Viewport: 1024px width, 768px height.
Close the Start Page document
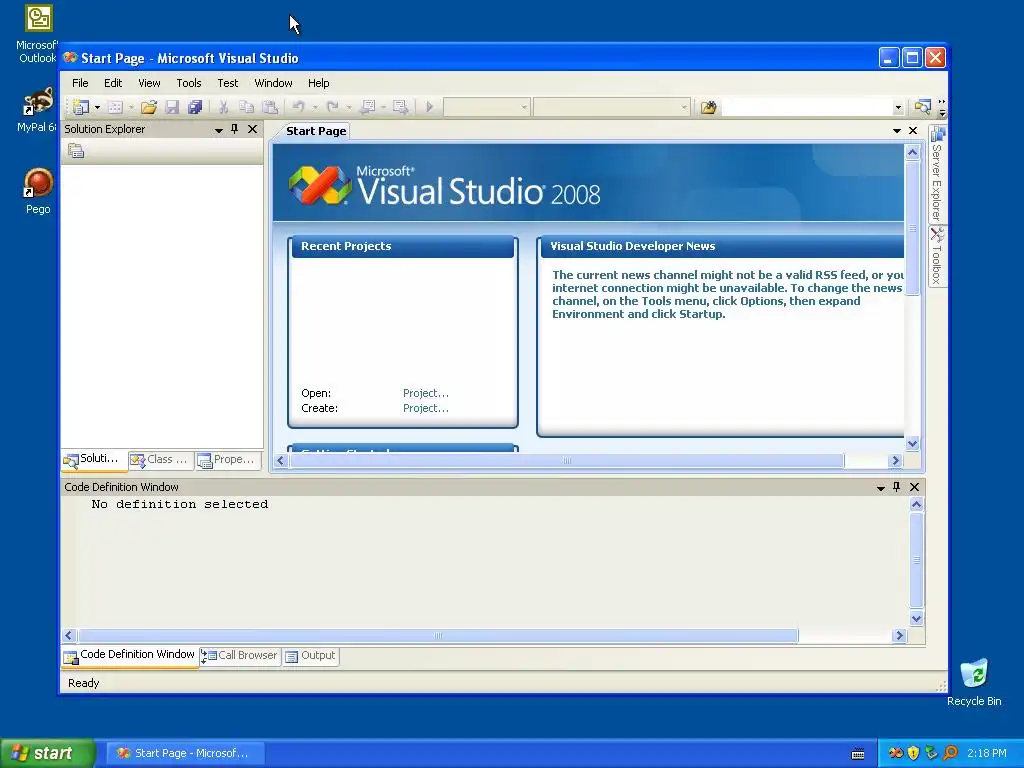[913, 131]
